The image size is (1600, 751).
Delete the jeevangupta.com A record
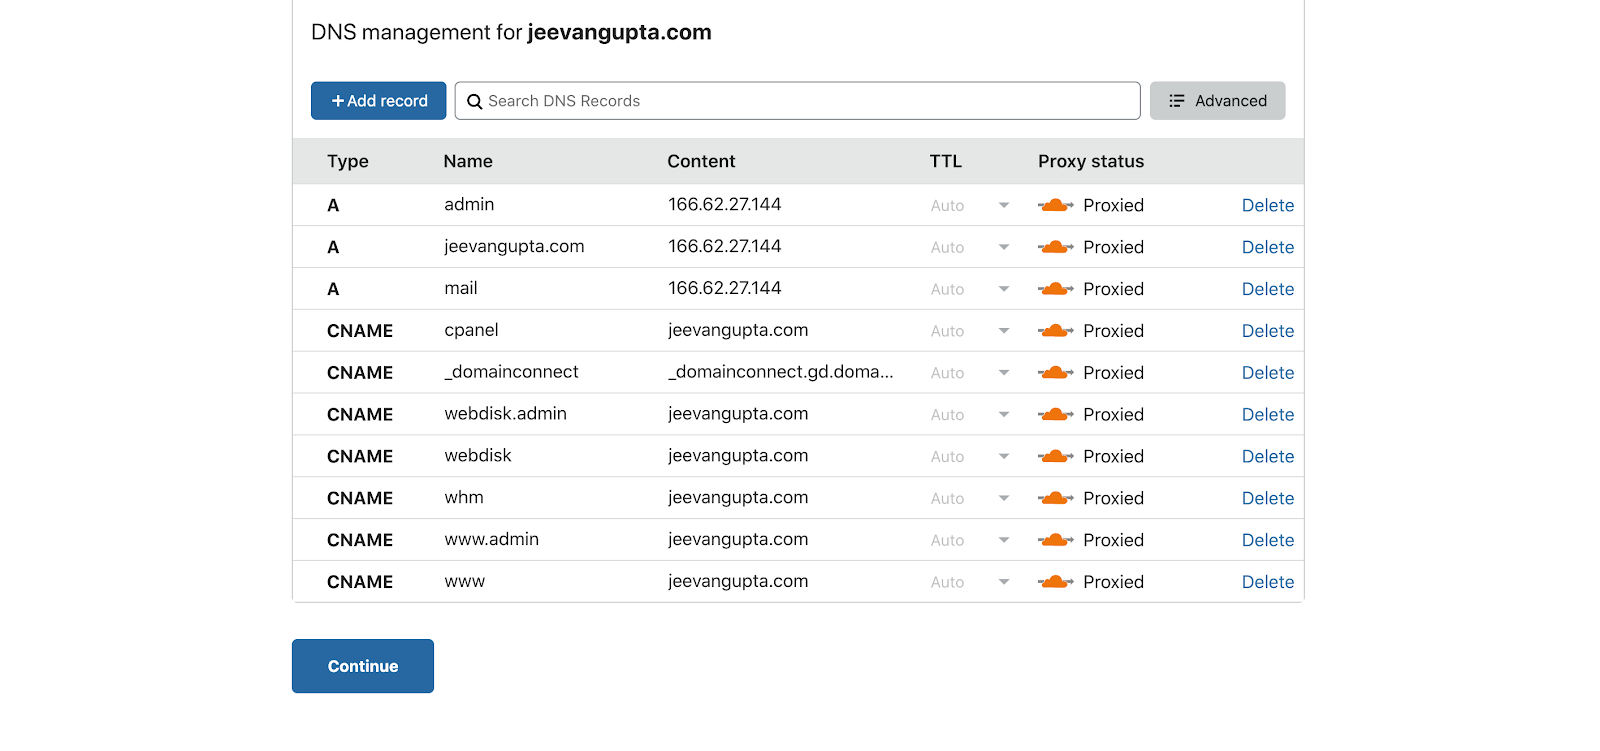point(1268,247)
